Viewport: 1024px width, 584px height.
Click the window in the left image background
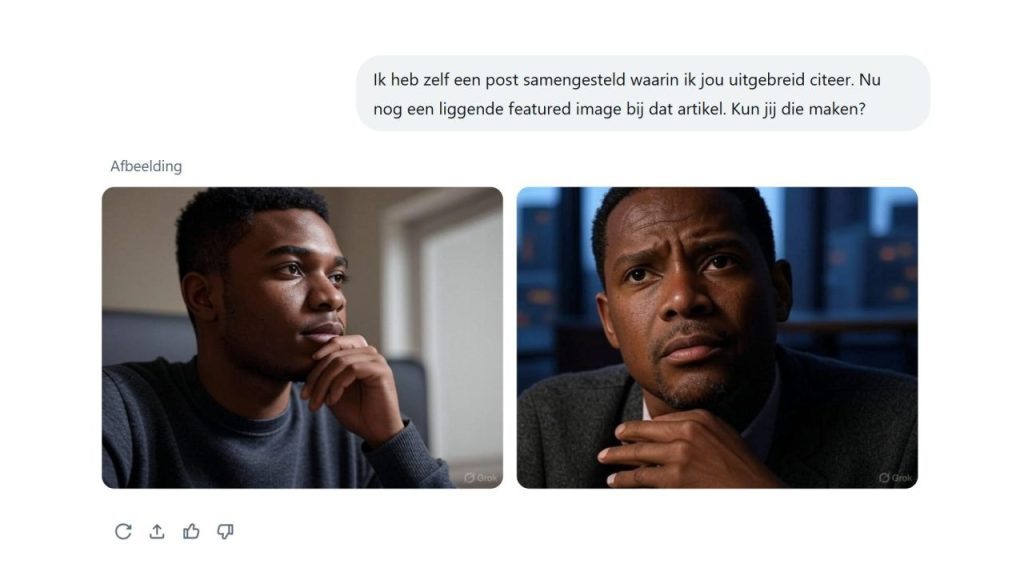(x=455, y=300)
